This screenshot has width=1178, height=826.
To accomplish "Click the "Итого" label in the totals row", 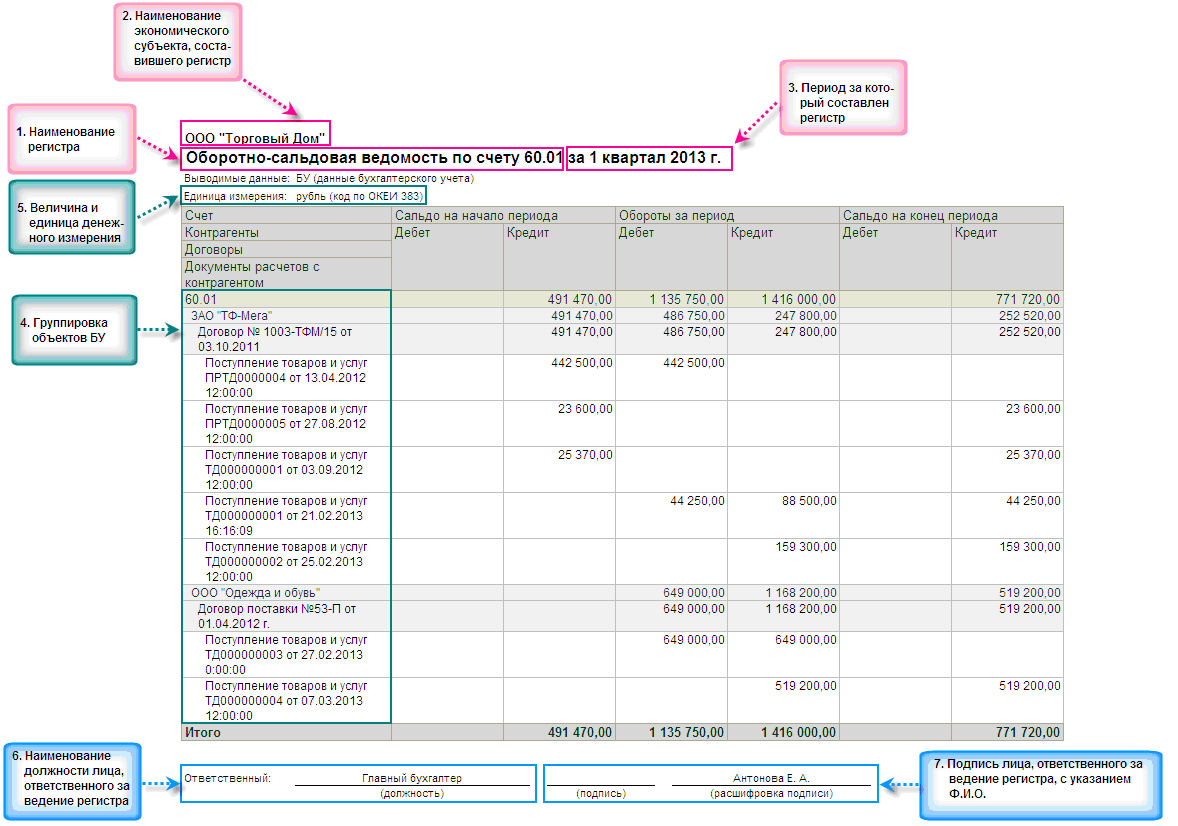I will pyautogui.click(x=203, y=732).
